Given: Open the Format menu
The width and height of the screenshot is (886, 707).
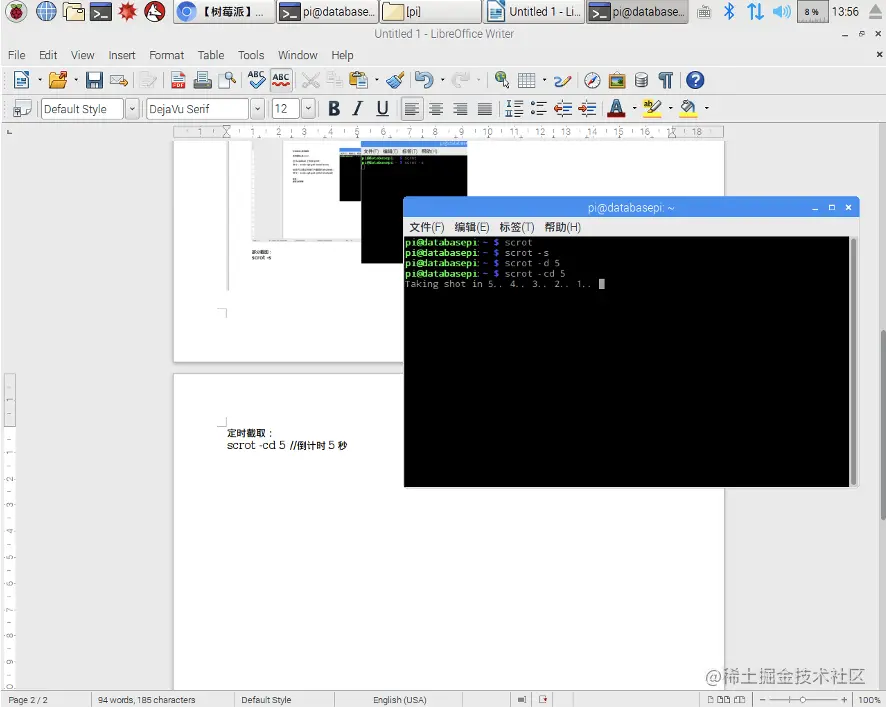Looking at the screenshot, I should pos(166,55).
